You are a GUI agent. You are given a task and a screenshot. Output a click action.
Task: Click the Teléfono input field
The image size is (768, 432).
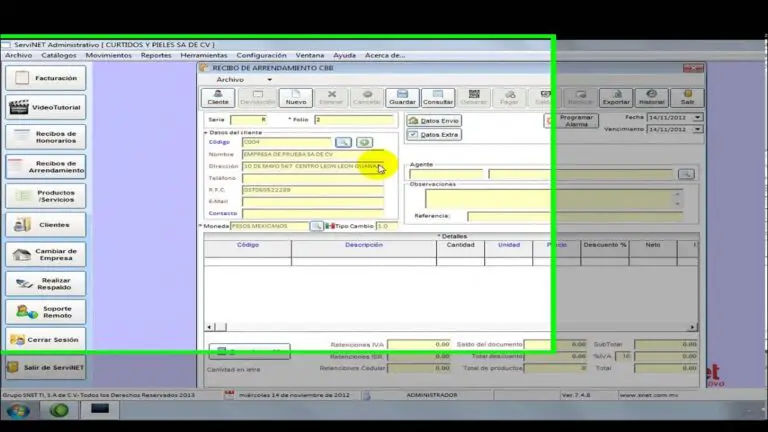tap(313, 178)
